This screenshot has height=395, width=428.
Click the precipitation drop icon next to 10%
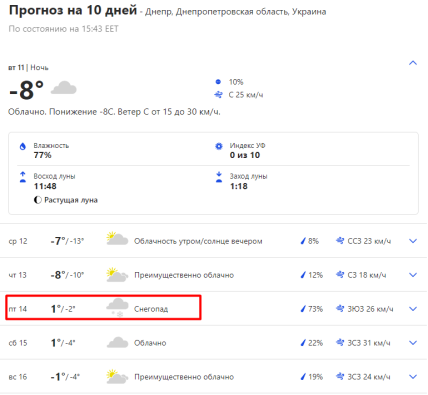218,82
